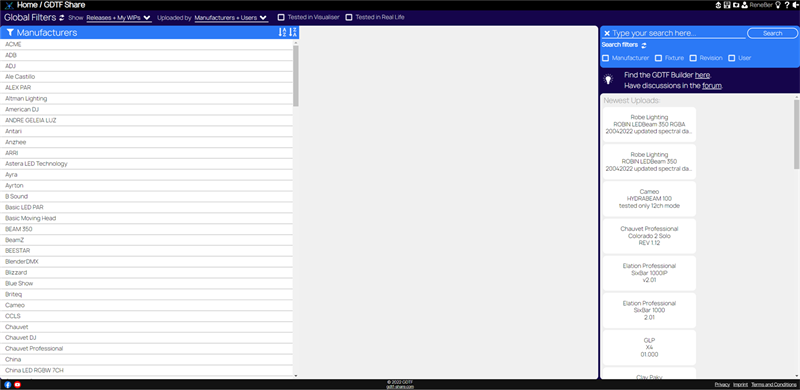Open the Manufacturers + Users dropdown
800x390 pixels.
tap(231, 18)
